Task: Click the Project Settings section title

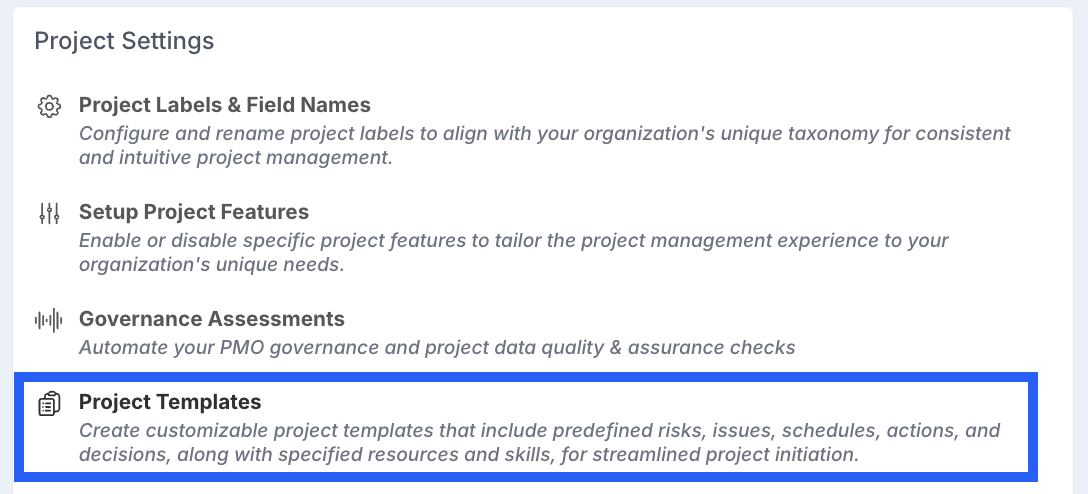Action: pos(124,41)
